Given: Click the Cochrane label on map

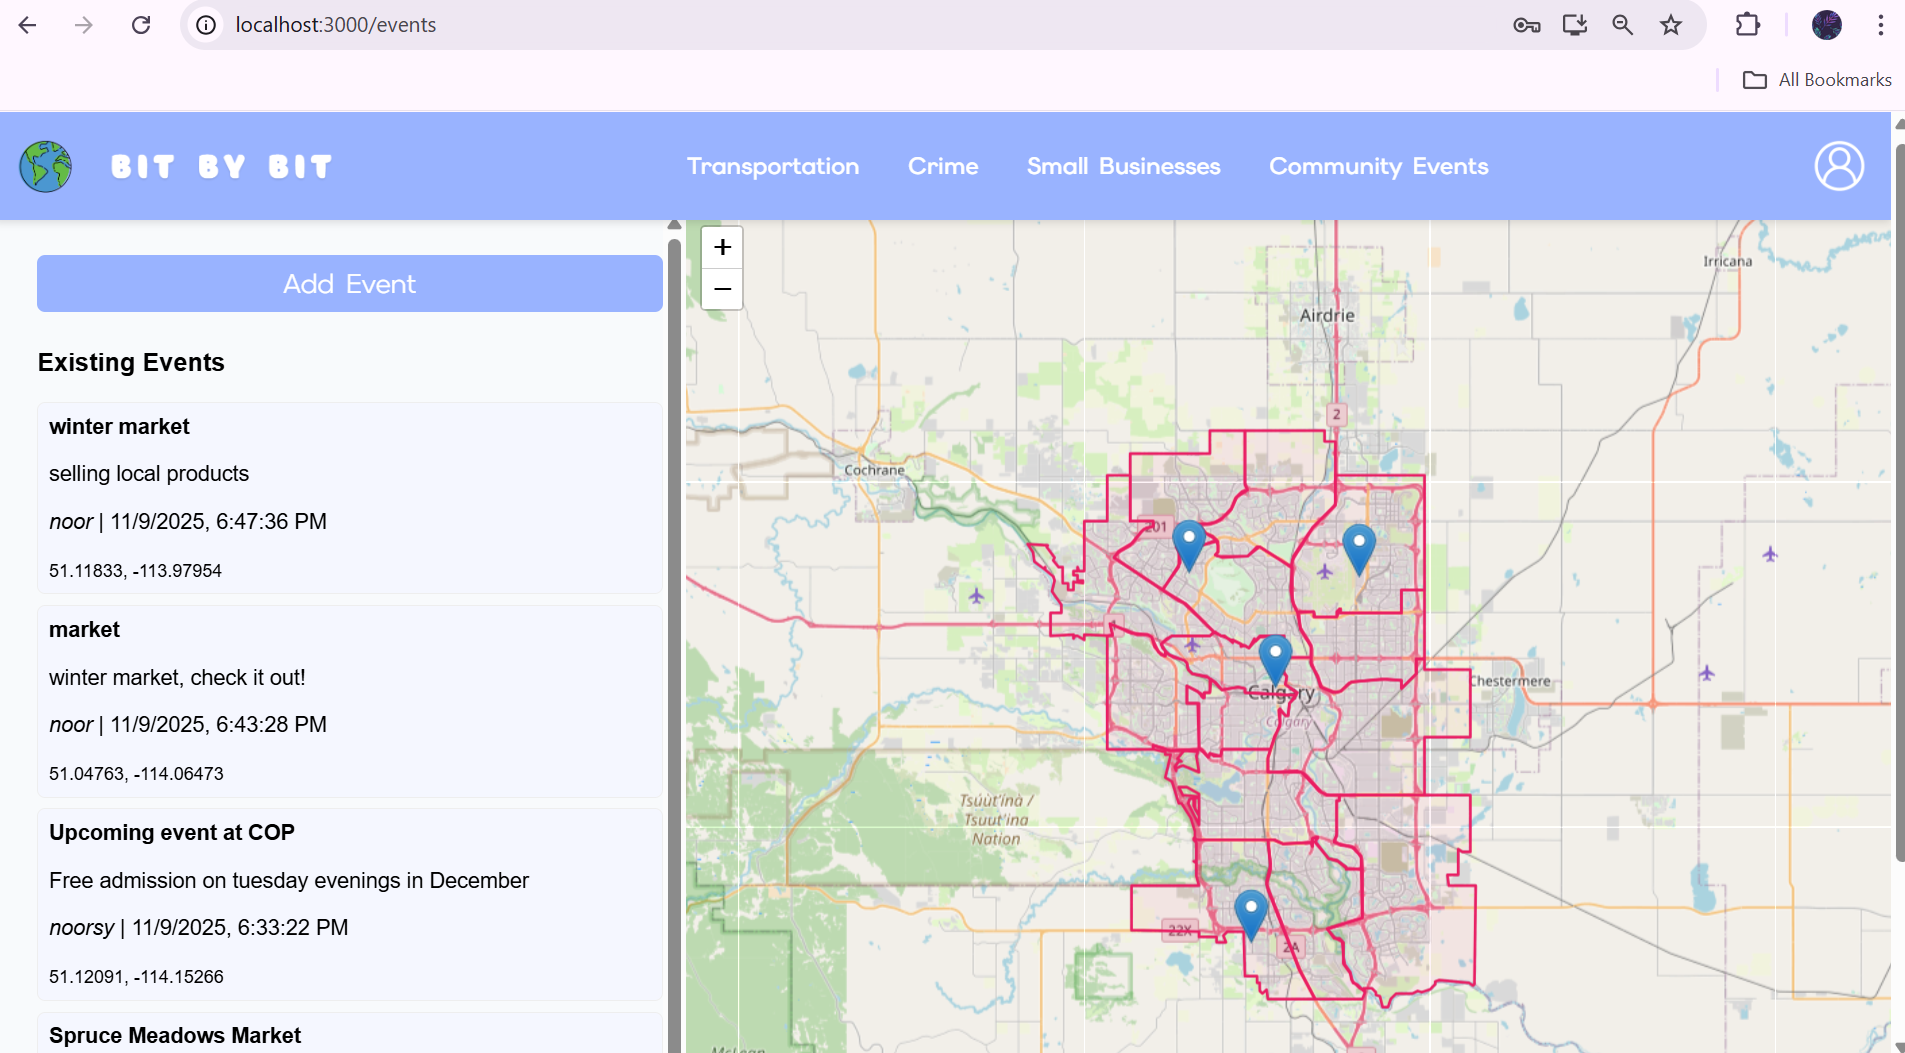Looking at the screenshot, I should pyautogui.click(x=874, y=470).
